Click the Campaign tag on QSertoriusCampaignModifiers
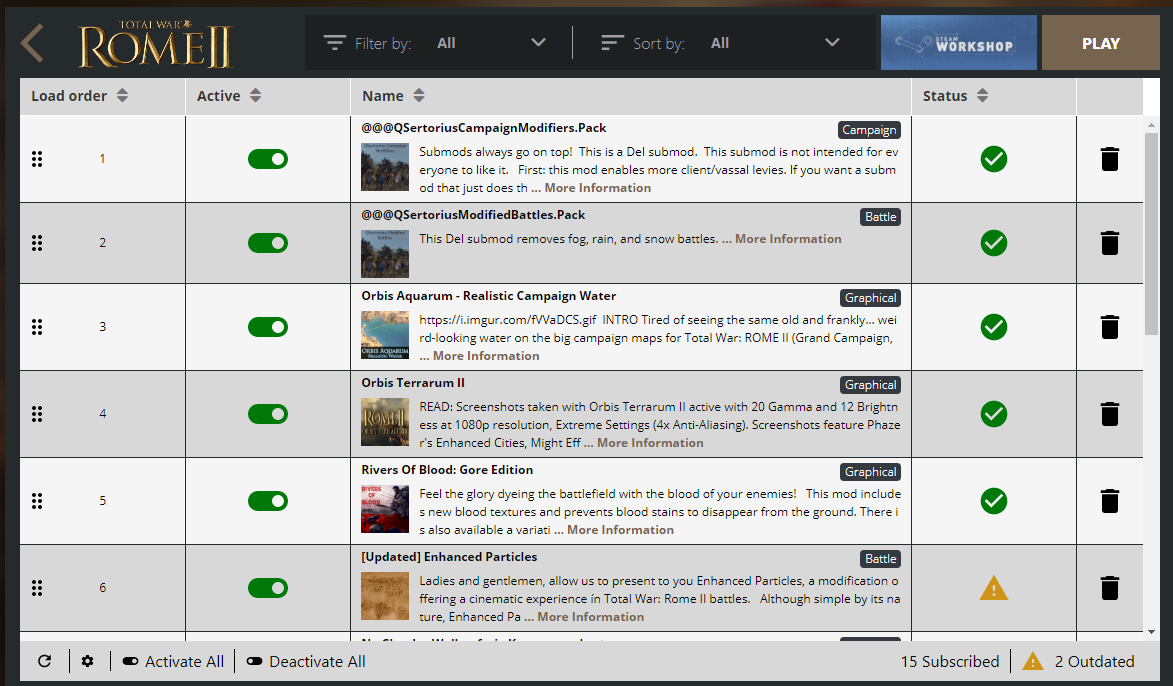The width and height of the screenshot is (1173, 686). (869, 130)
